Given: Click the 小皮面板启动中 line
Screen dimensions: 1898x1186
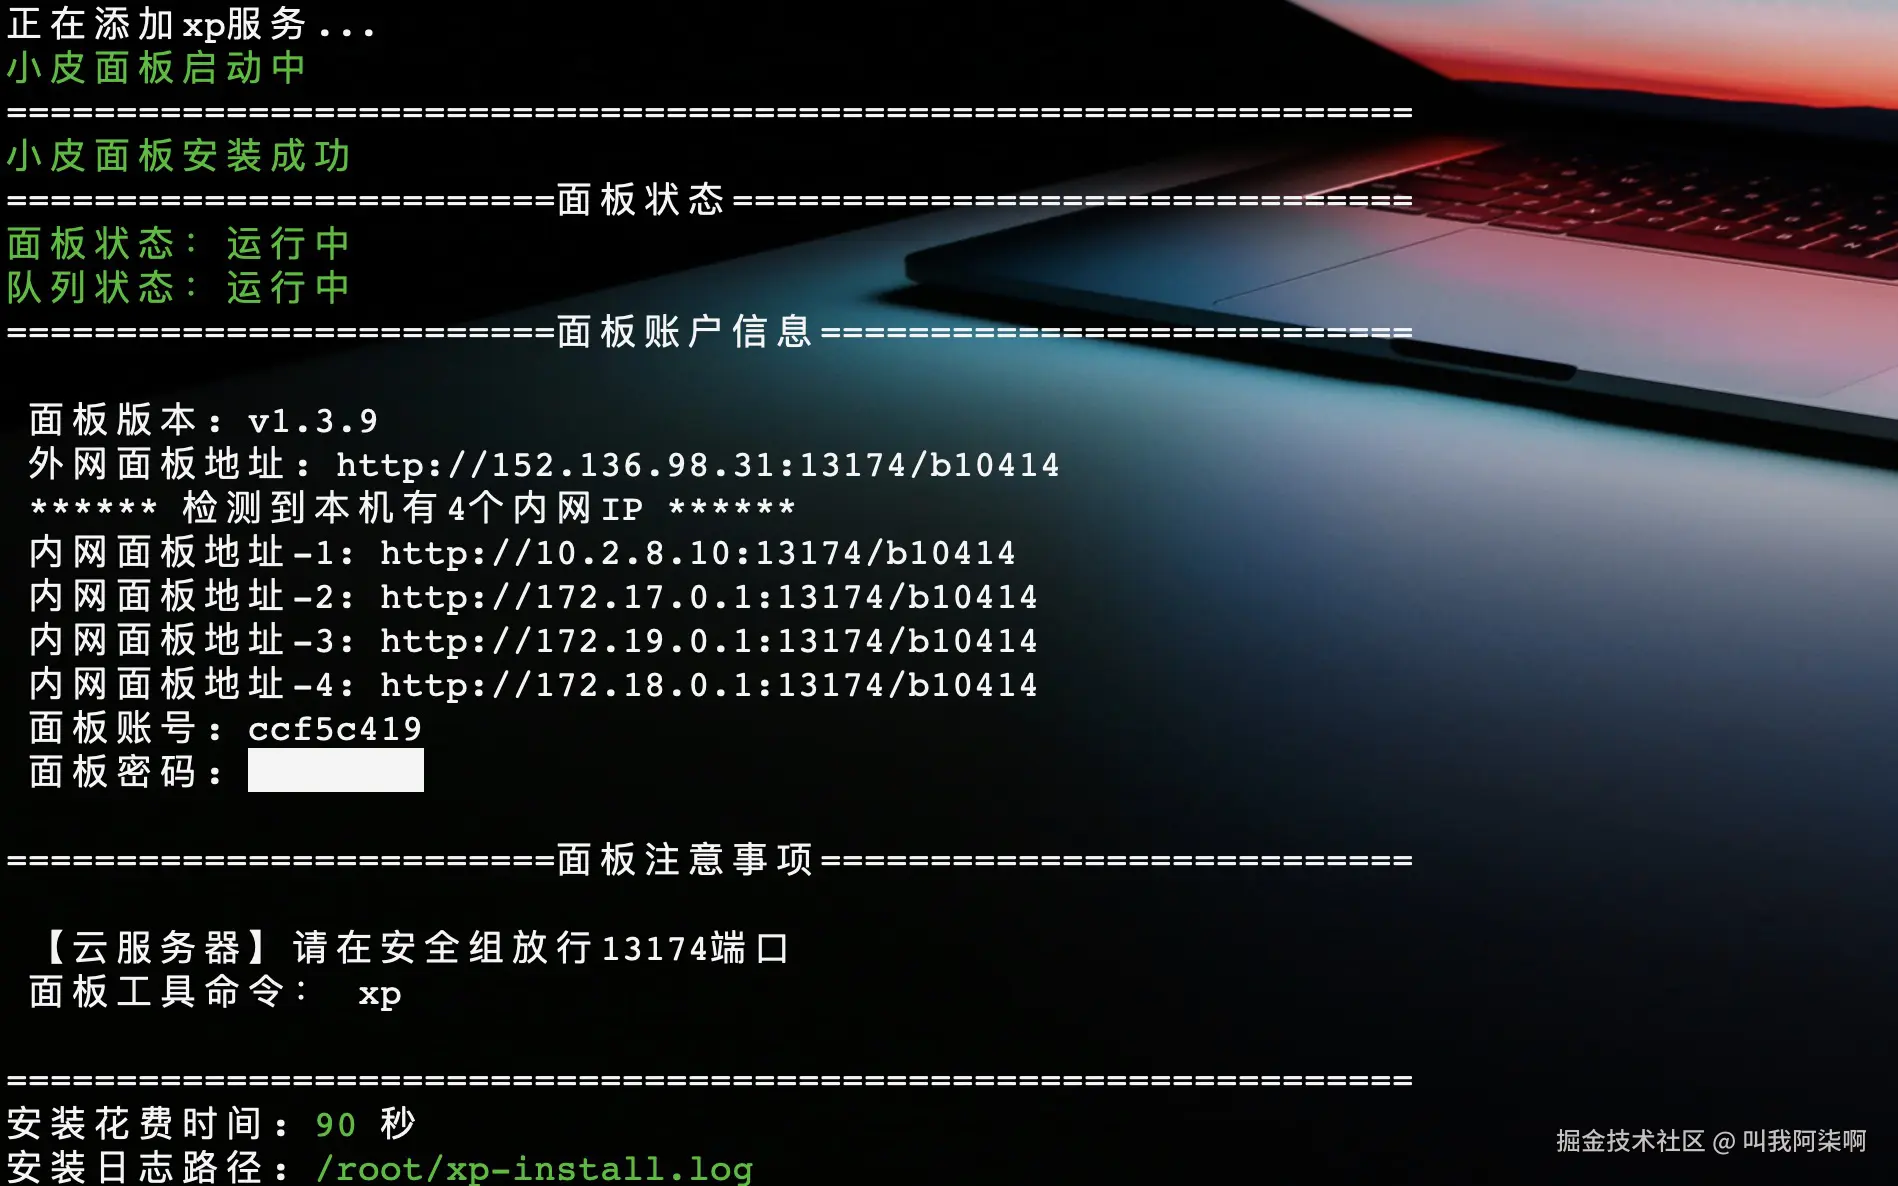Looking at the screenshot, I should (156, 67).
